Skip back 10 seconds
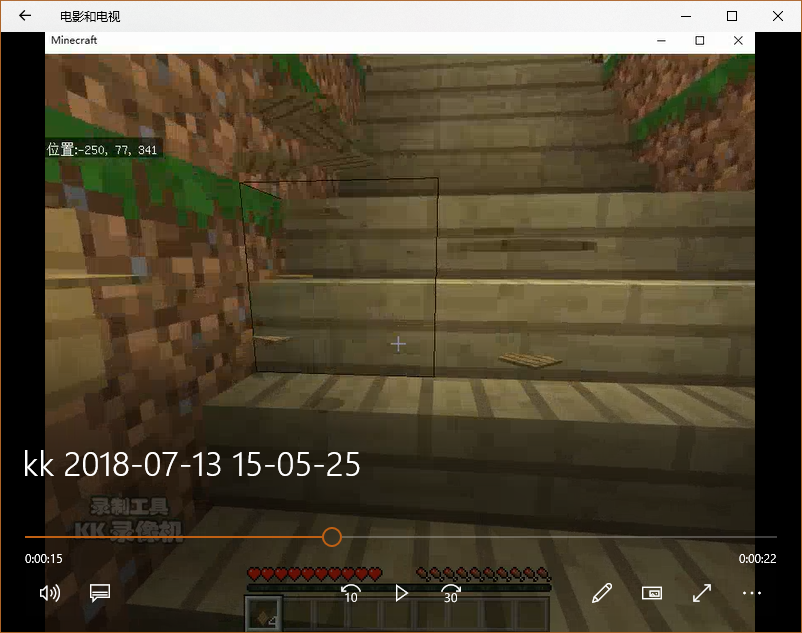 click(351, 593)
